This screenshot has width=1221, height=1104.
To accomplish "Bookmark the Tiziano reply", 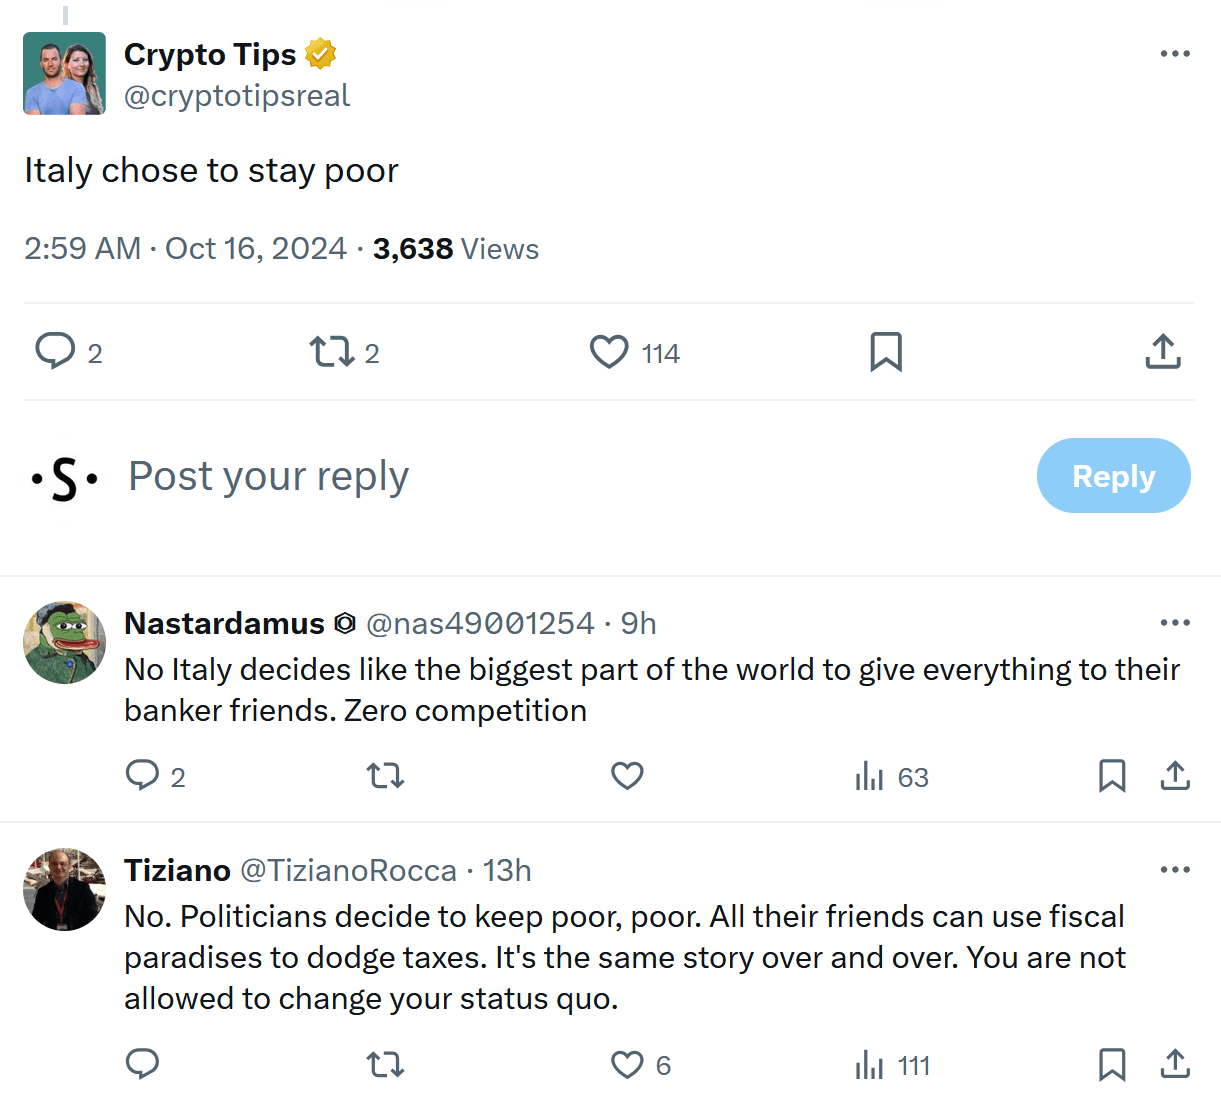I will pos(1112,1064).
